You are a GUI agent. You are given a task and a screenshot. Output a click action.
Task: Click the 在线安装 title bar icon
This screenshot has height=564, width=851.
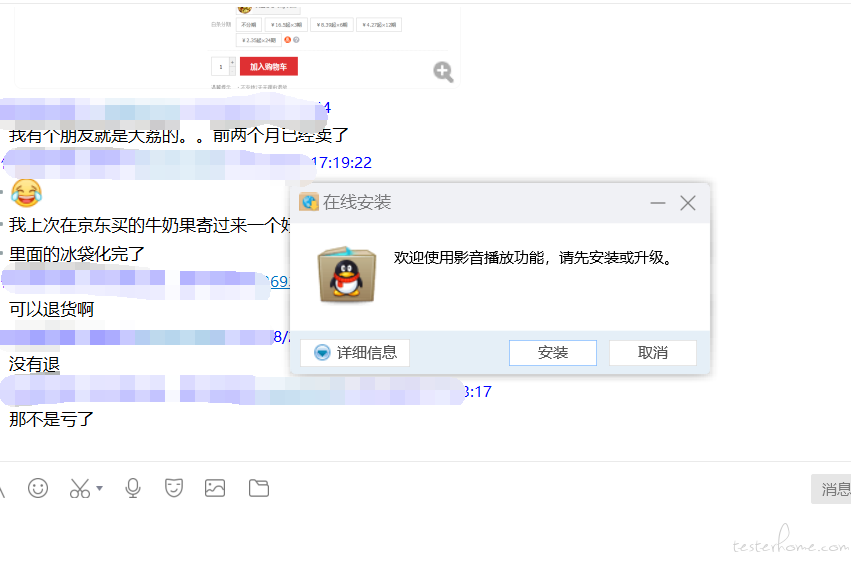(309, 202)
